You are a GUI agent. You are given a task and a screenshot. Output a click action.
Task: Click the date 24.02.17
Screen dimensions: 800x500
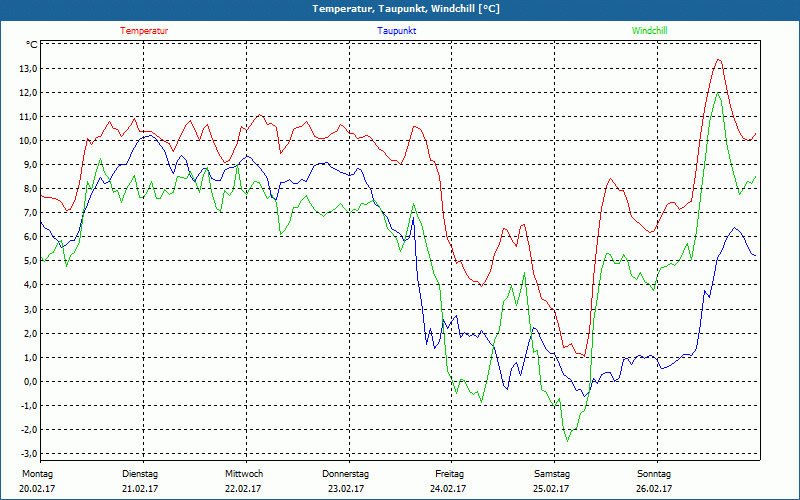[x=448, y=489]
